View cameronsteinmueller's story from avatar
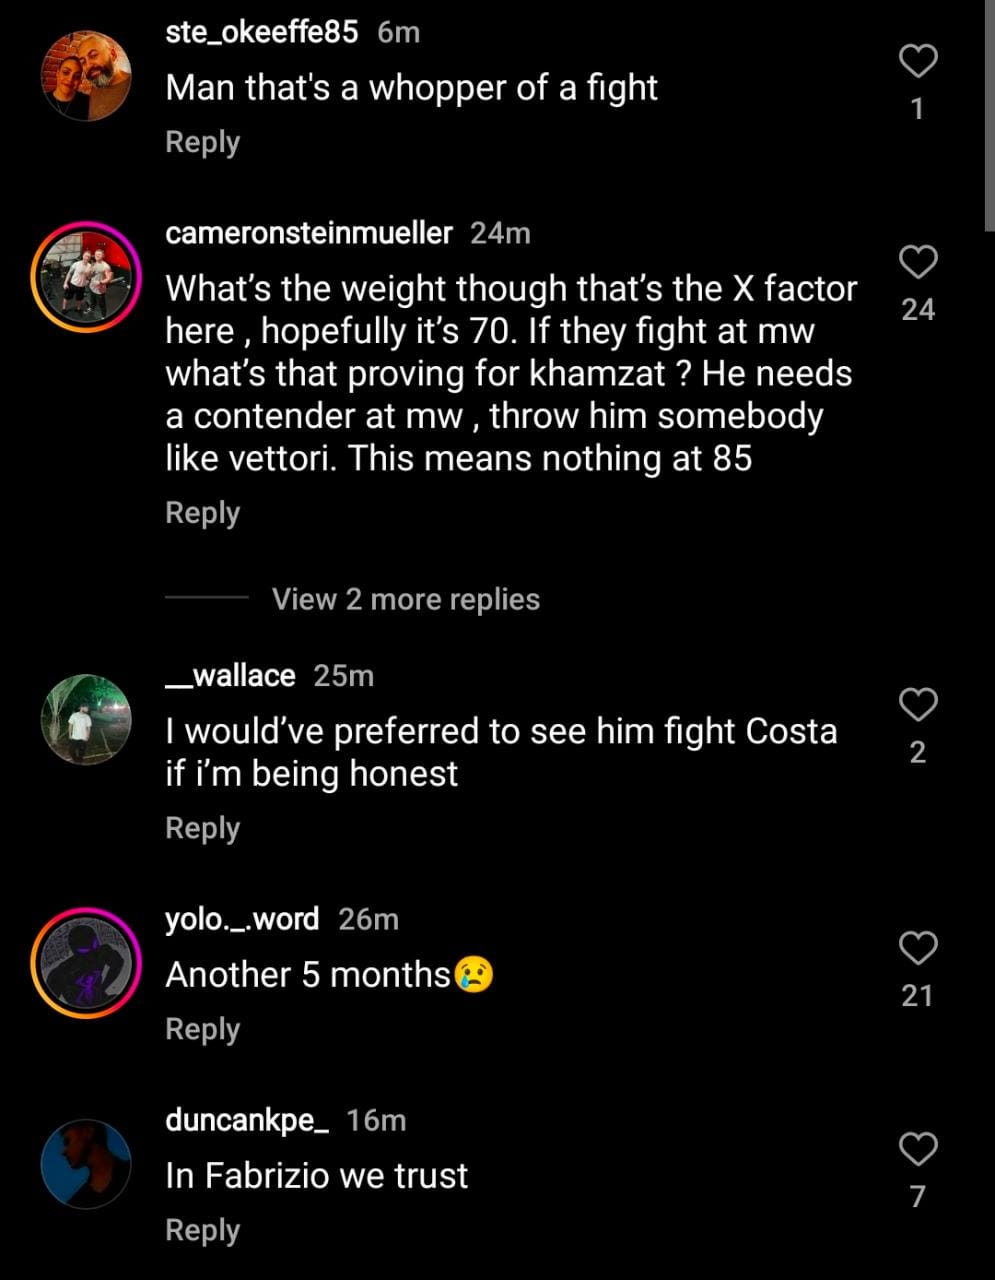This screenshot has height=1280, width=995. [x=86, y=276]
